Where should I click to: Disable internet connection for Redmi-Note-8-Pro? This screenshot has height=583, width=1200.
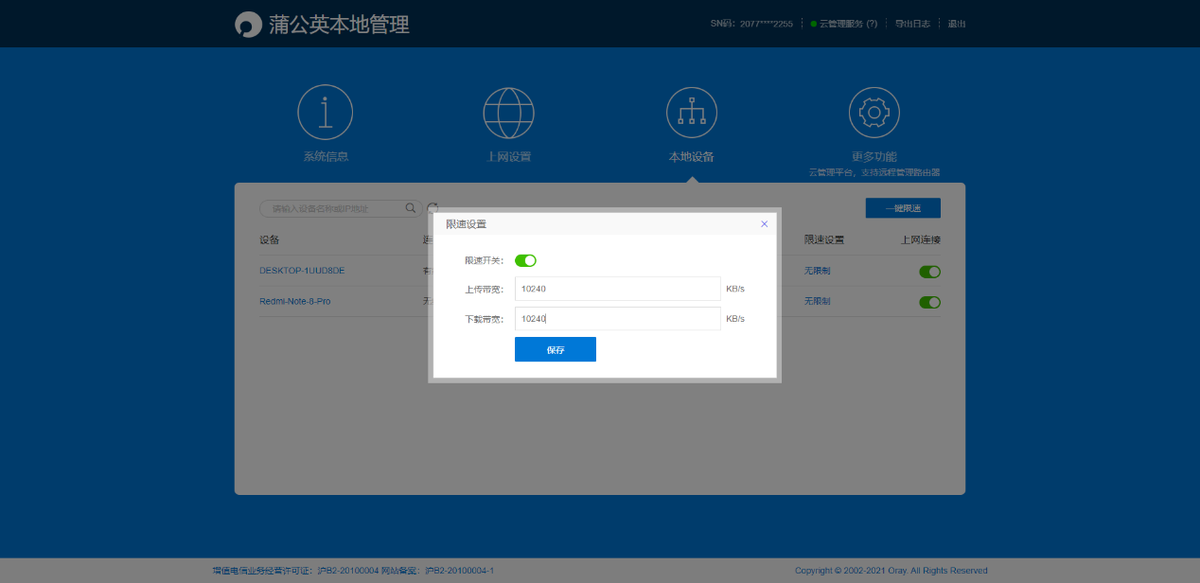point(929,302)
